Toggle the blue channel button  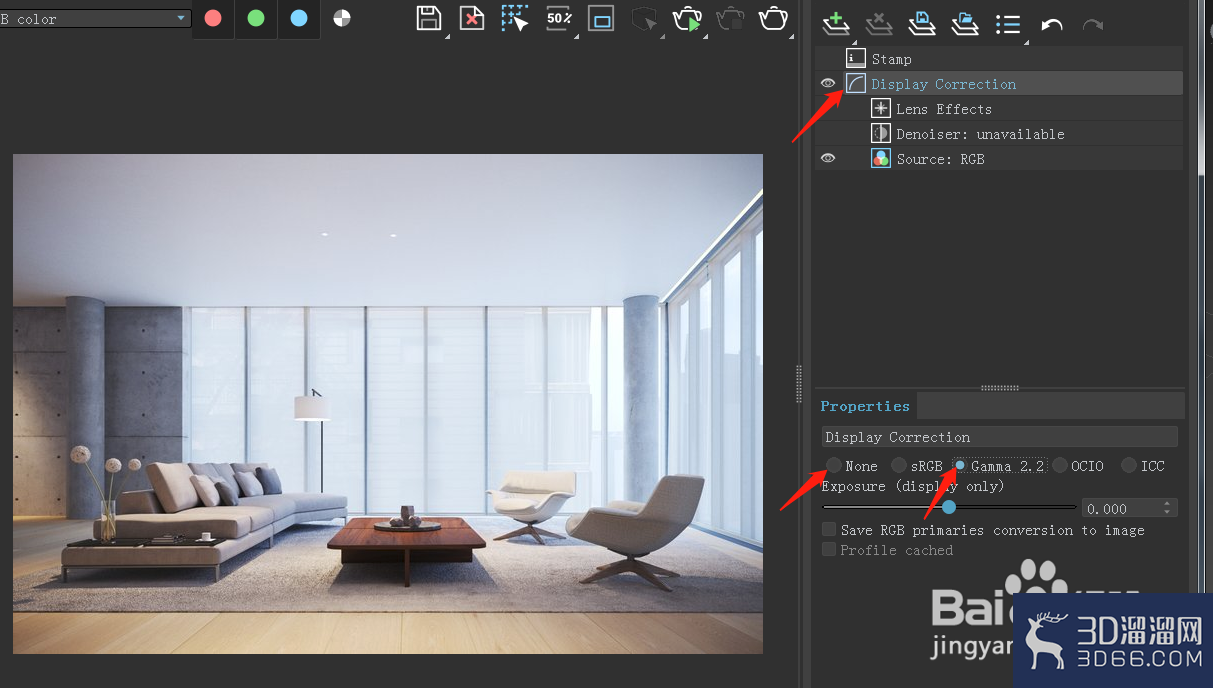pos(299,19)
